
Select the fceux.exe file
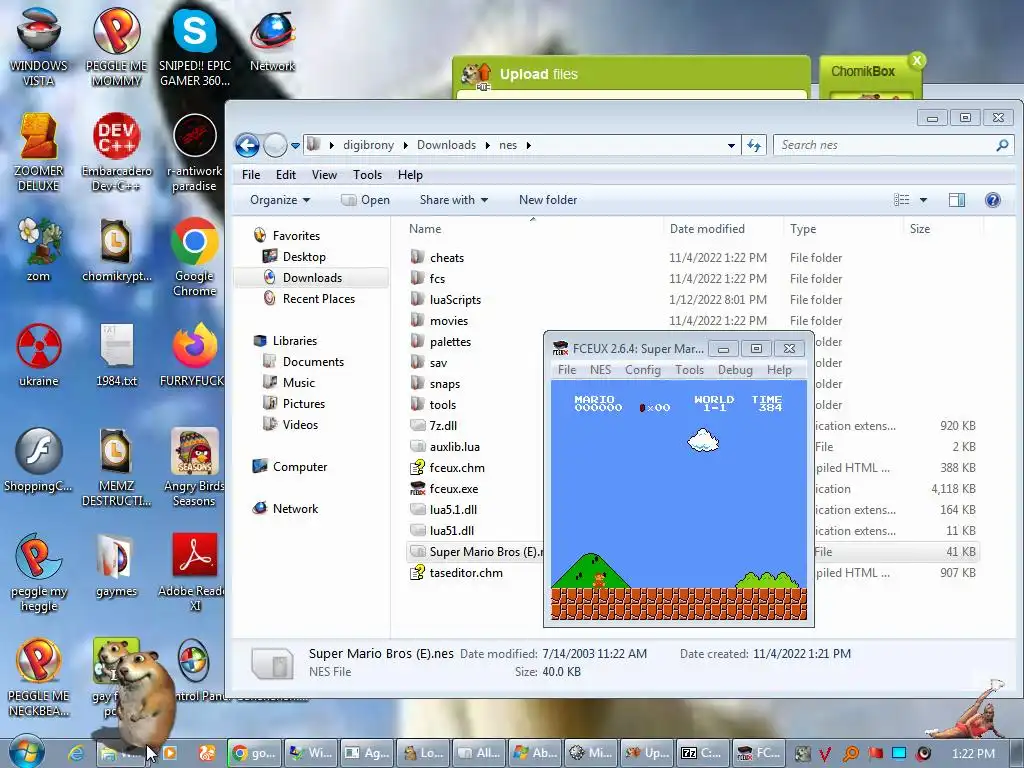coord(453,488)
